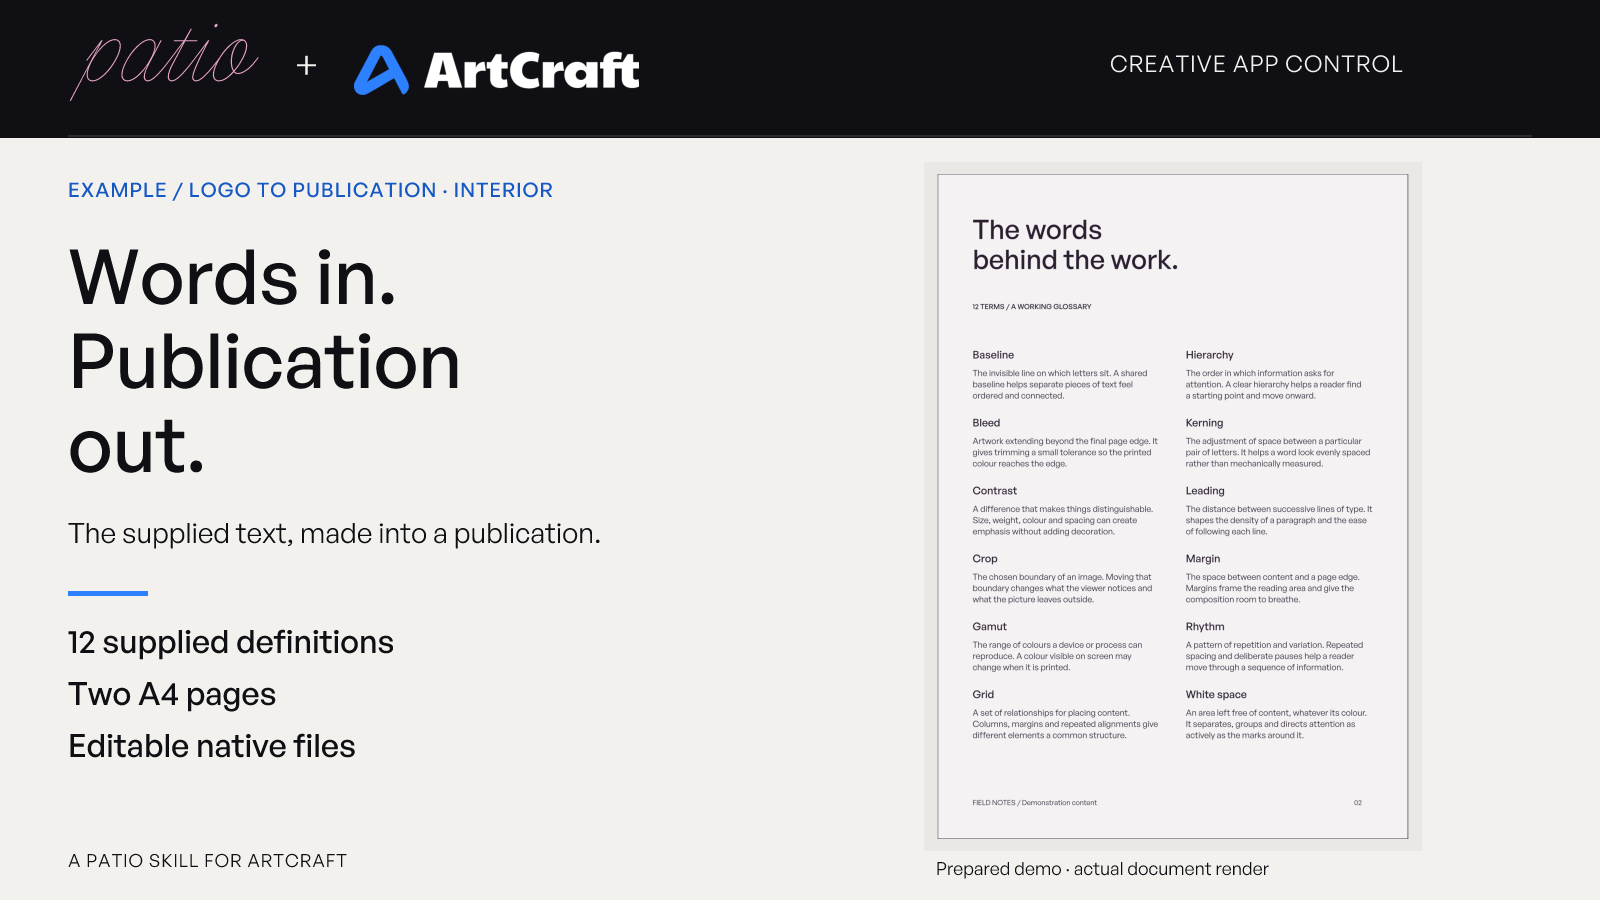
Task: Click the ArtCraft wordmark text
Action: [532, 71]
